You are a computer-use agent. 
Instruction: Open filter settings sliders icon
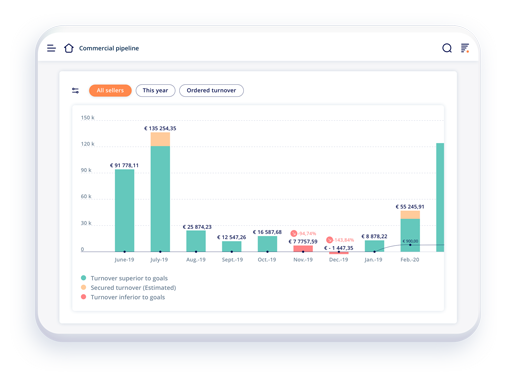pyautogui.click(x=75, y=90)
